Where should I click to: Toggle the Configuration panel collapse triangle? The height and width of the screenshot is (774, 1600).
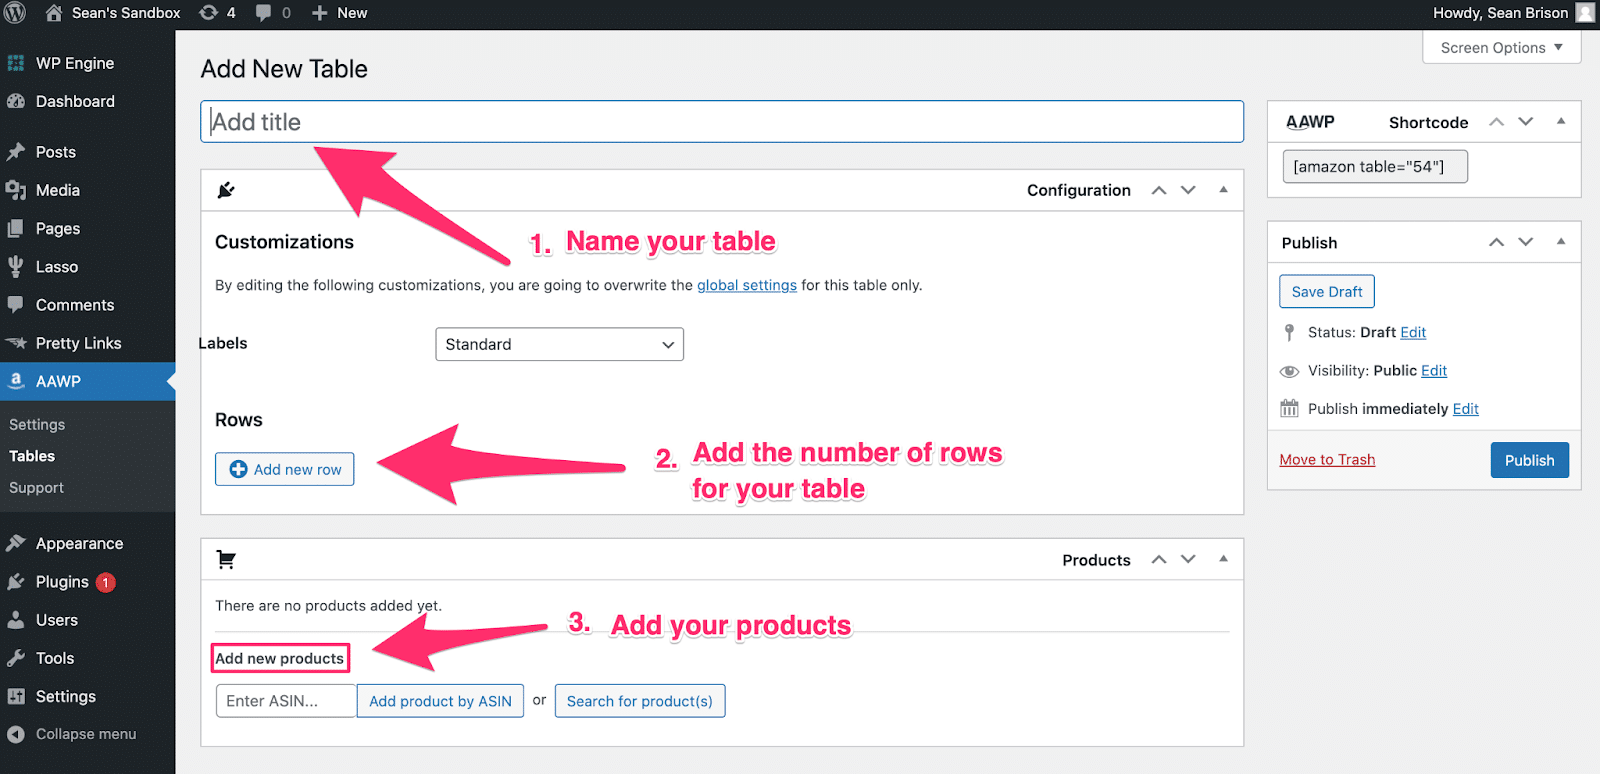click(1223, 190)
